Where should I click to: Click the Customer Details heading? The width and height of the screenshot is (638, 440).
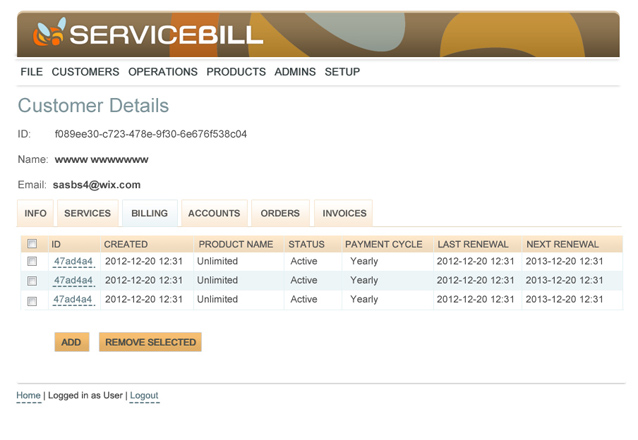(93, 105)
